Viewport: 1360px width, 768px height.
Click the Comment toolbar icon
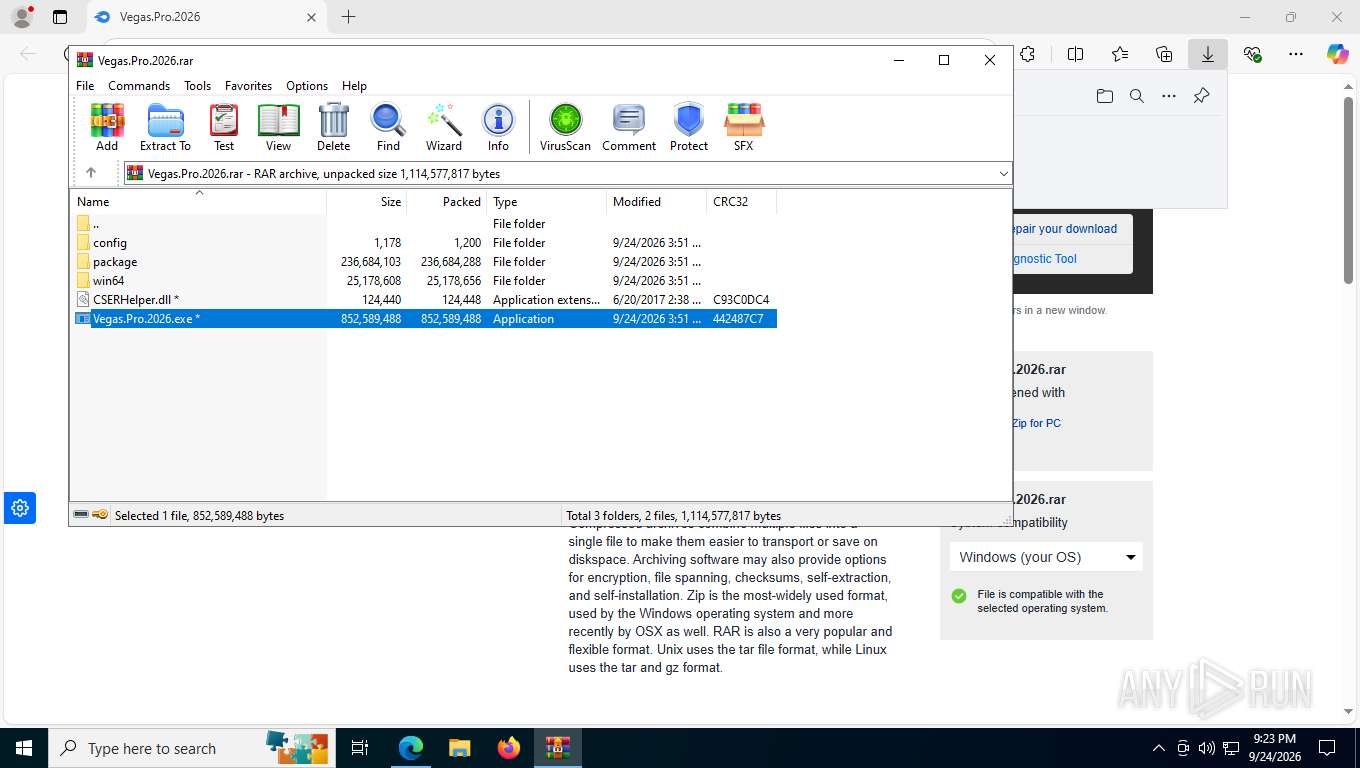pyautogui.click(x=629, y=127)
